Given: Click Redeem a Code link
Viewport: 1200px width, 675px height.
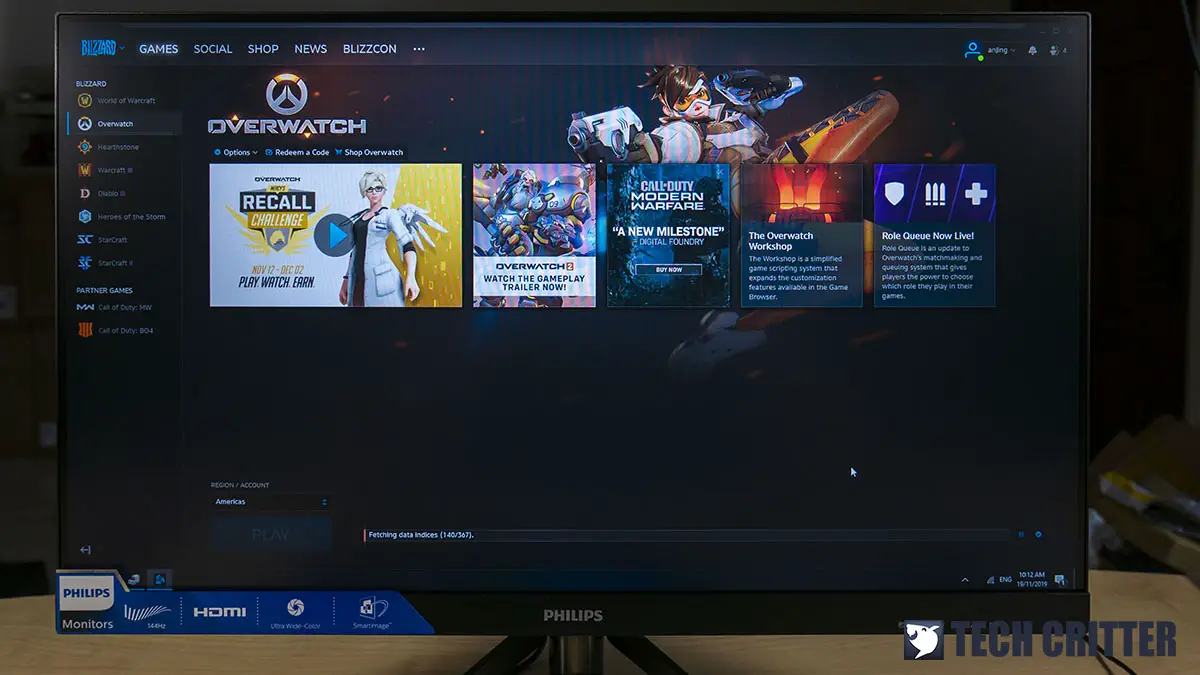Looking at the screenshot, I should click(x=298, y=153).
